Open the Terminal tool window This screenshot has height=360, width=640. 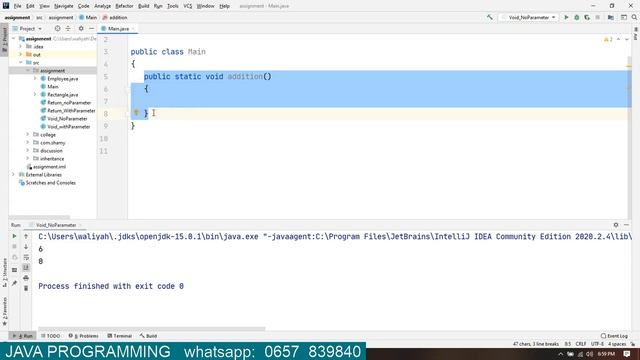point(120,336)
